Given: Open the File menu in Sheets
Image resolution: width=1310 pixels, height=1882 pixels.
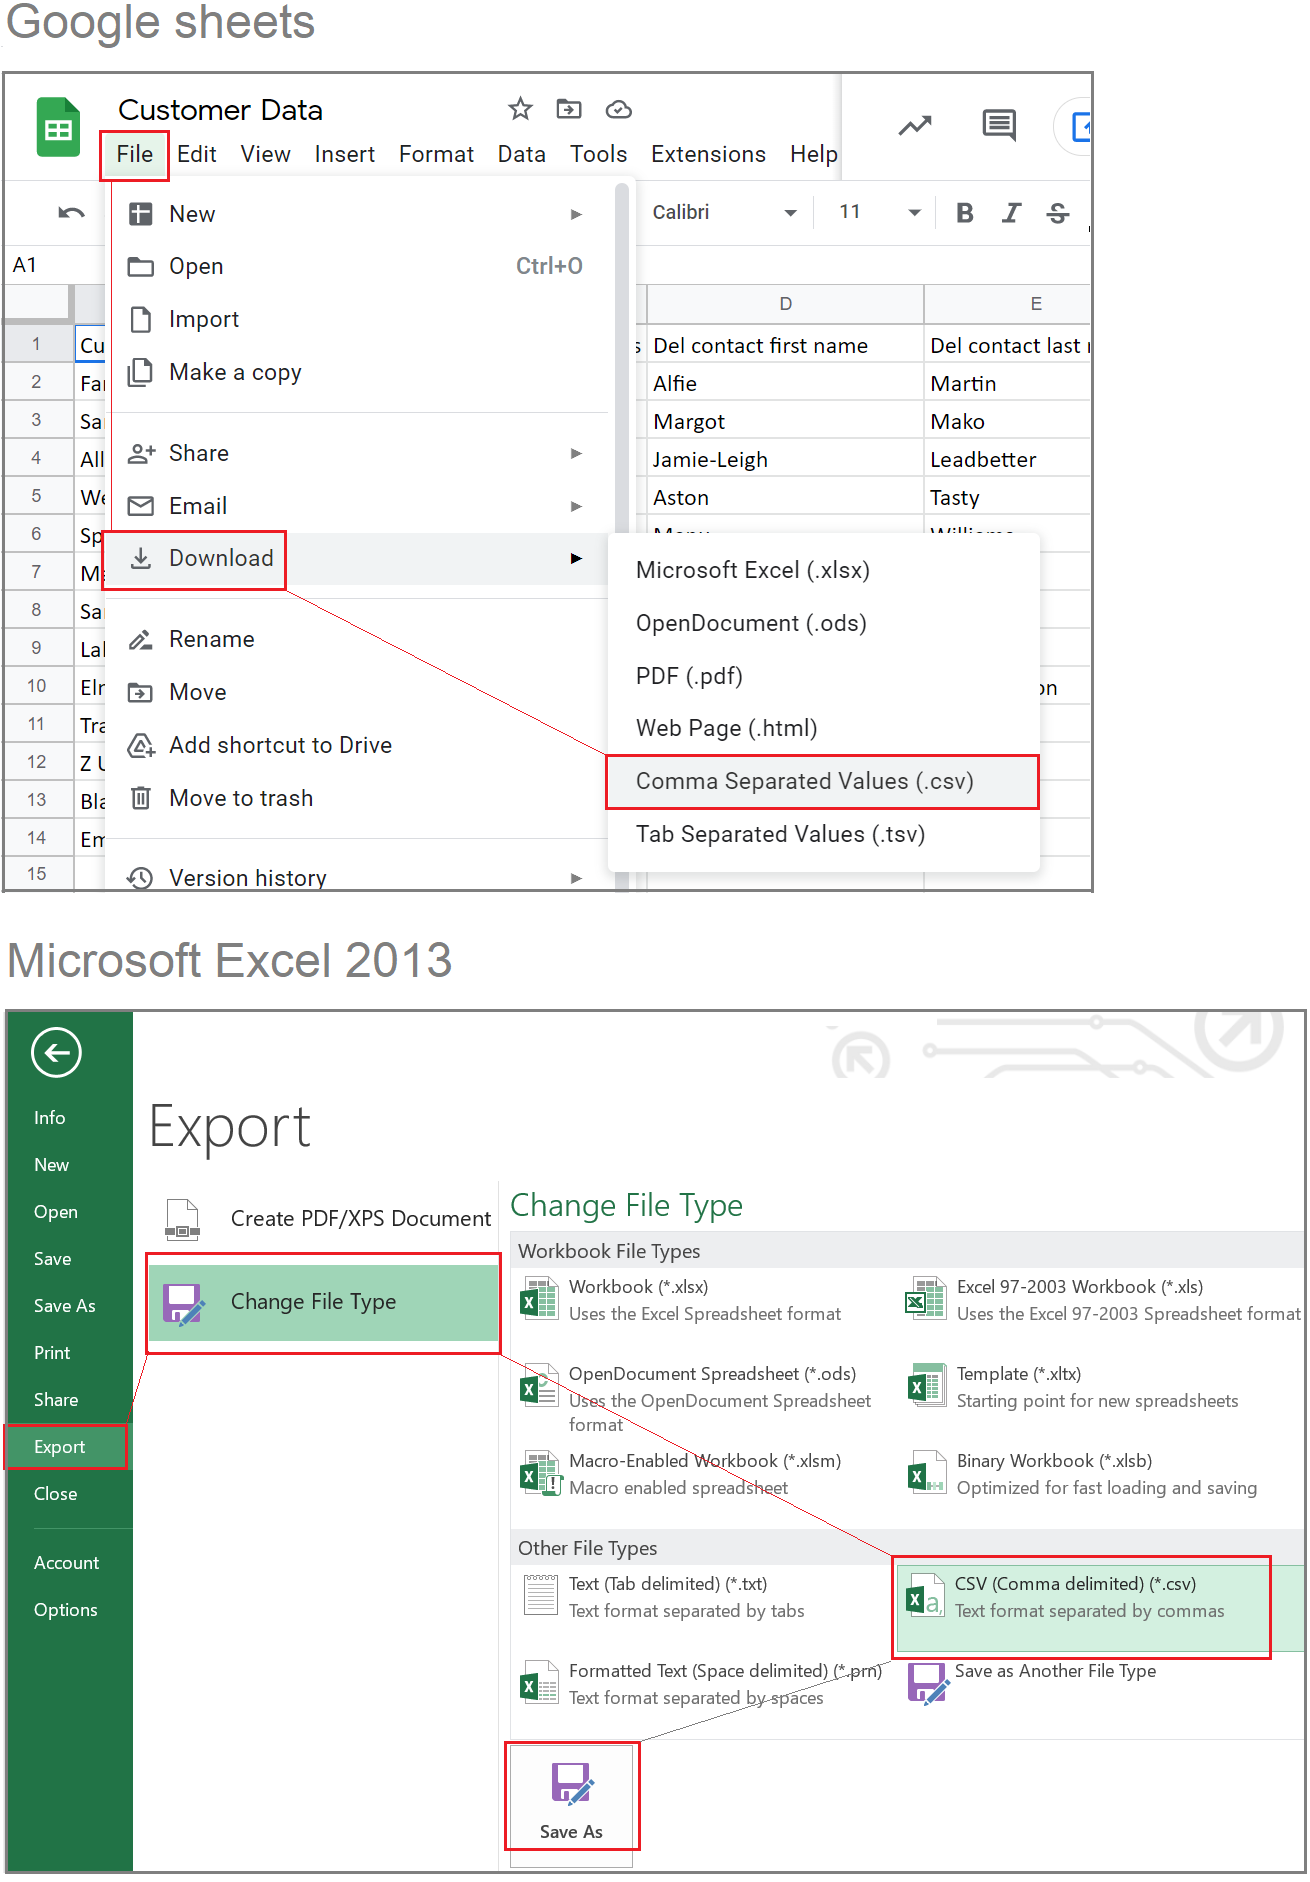Looking at the screenshot, I should (134, 154).
